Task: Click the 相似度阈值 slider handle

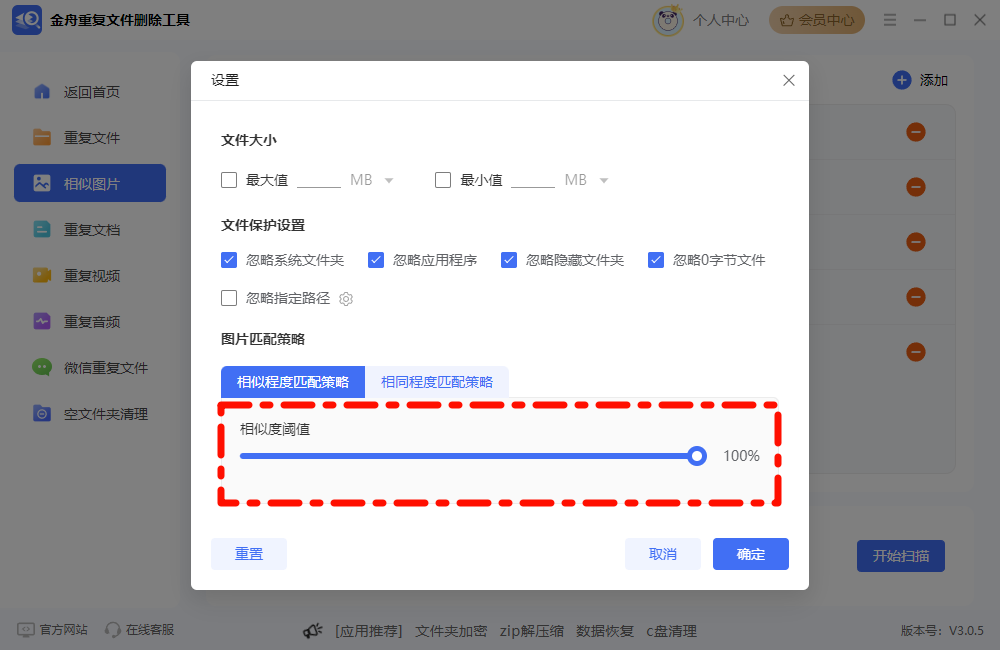Action: pyautogui.click(x=697, y=456)
